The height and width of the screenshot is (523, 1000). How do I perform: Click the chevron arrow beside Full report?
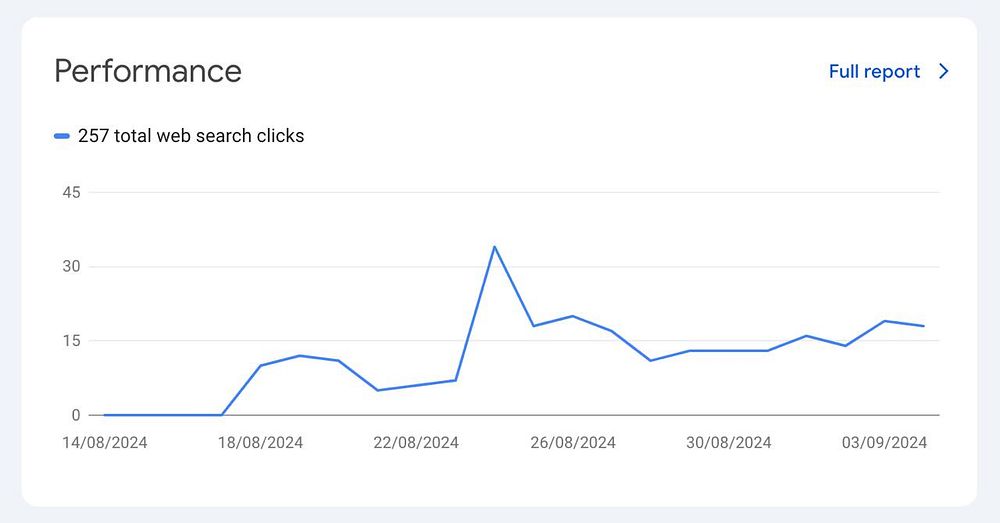[943, 72]
